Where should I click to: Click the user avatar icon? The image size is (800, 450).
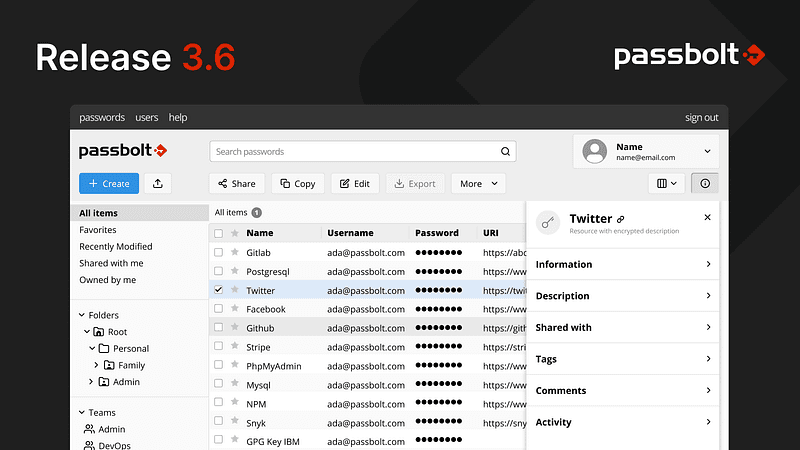click(595, 152)
